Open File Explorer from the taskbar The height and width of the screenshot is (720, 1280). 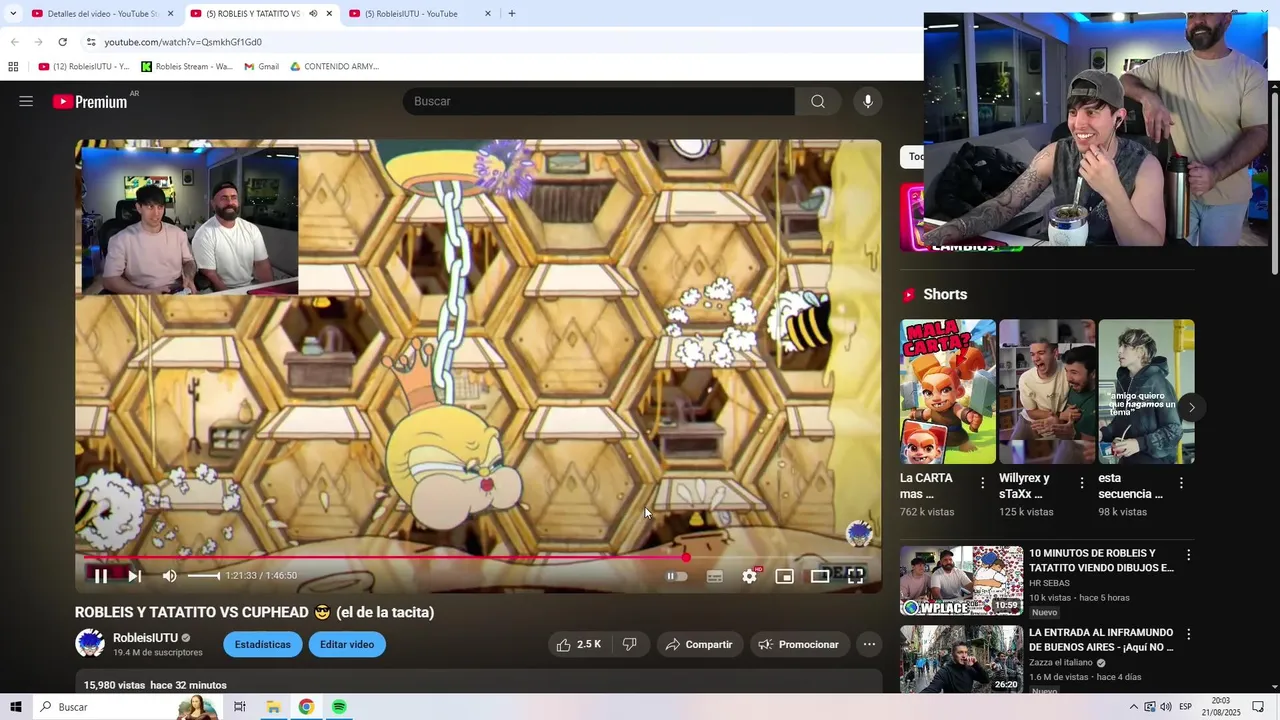[x=273, y=707]
